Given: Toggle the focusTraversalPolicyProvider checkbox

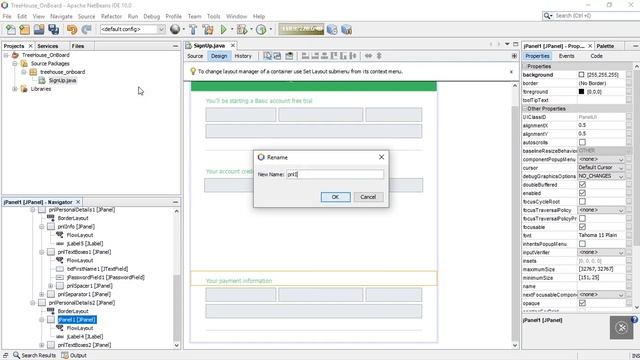Looking at the screenshot, I should [582, 218].
